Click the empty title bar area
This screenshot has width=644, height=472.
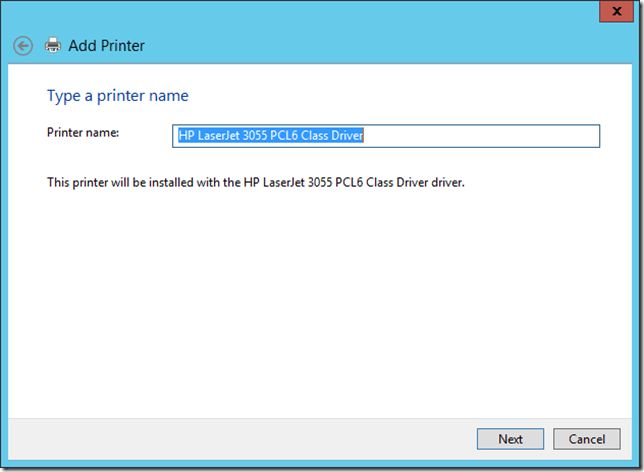(350, 12)
